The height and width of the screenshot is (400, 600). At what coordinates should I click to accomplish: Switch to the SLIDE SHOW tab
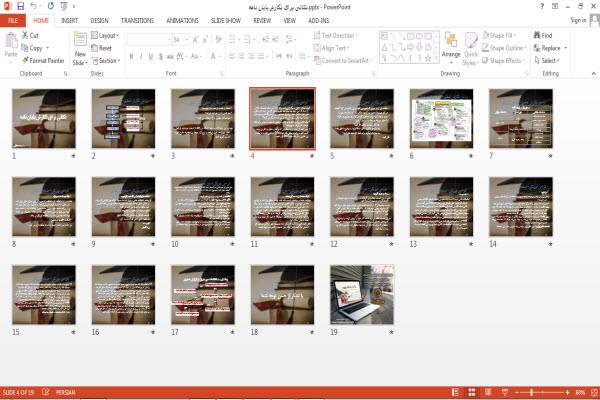(226, 21)
